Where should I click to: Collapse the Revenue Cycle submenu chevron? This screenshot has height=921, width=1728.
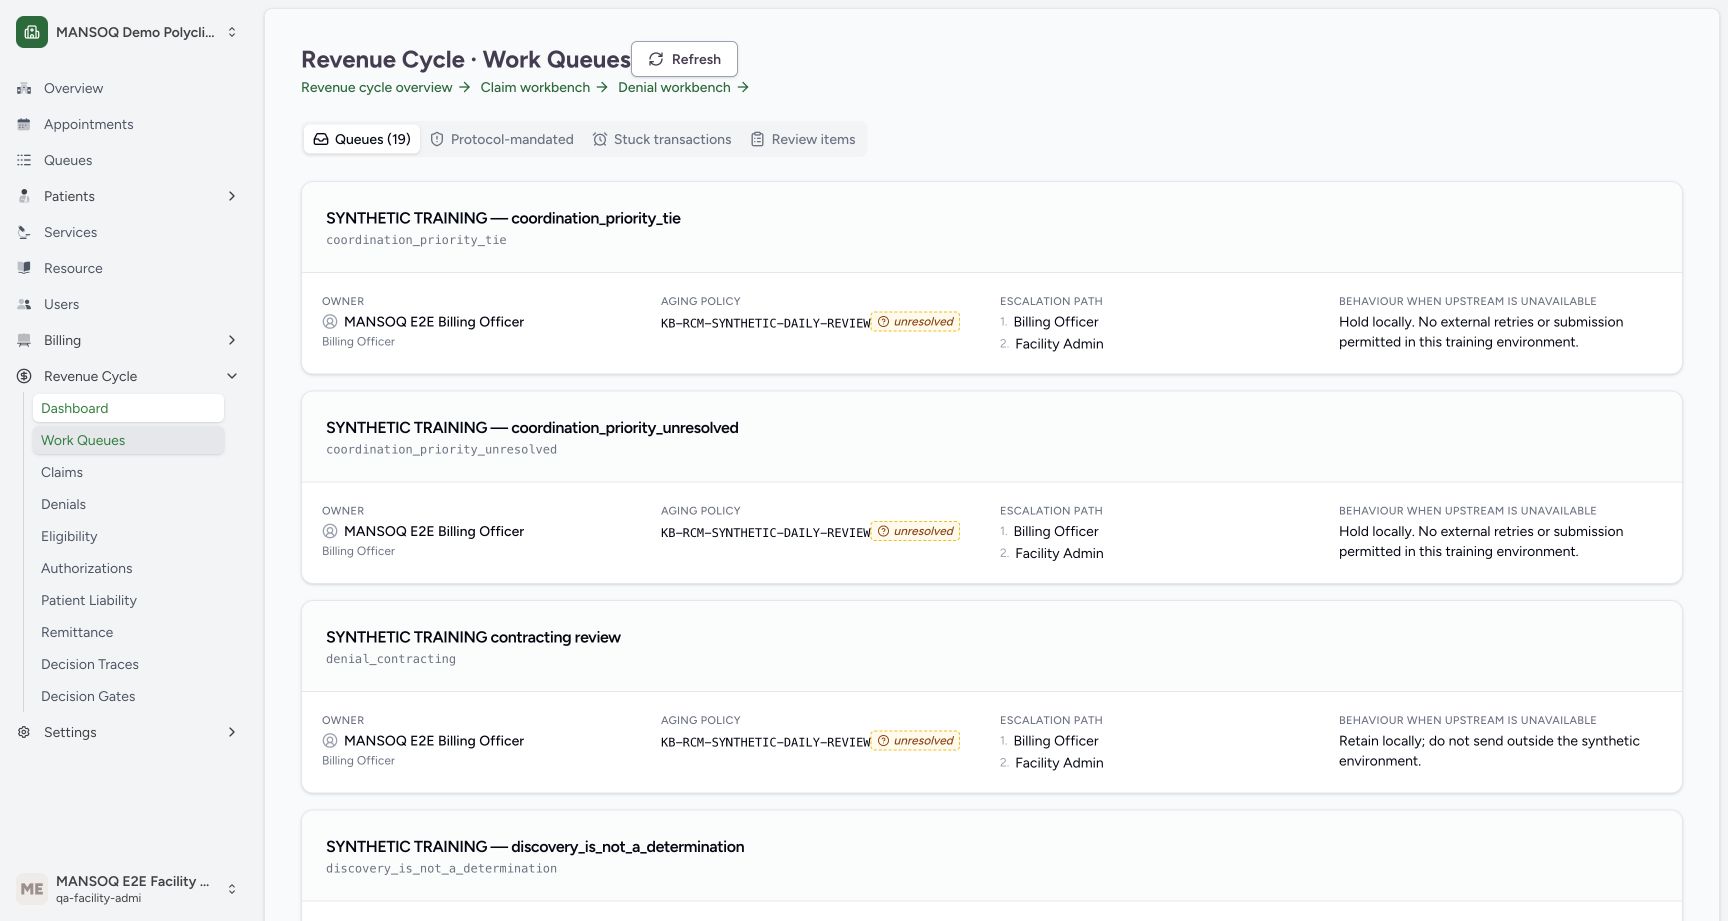coord(232,376)
